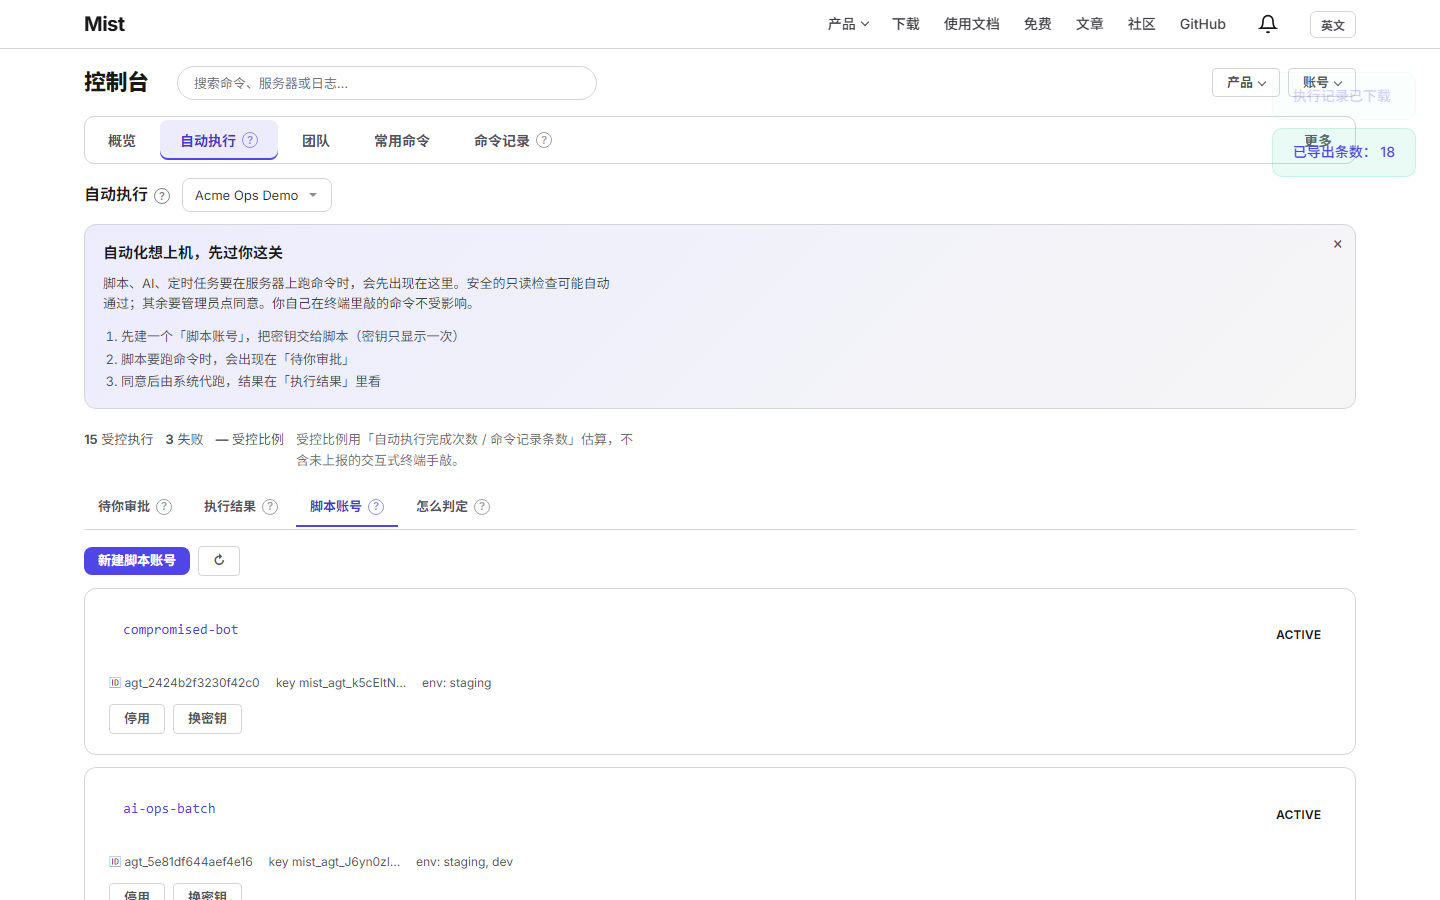Dismiss the automation intro banner
The image size is (1440, 900).
1337,244
